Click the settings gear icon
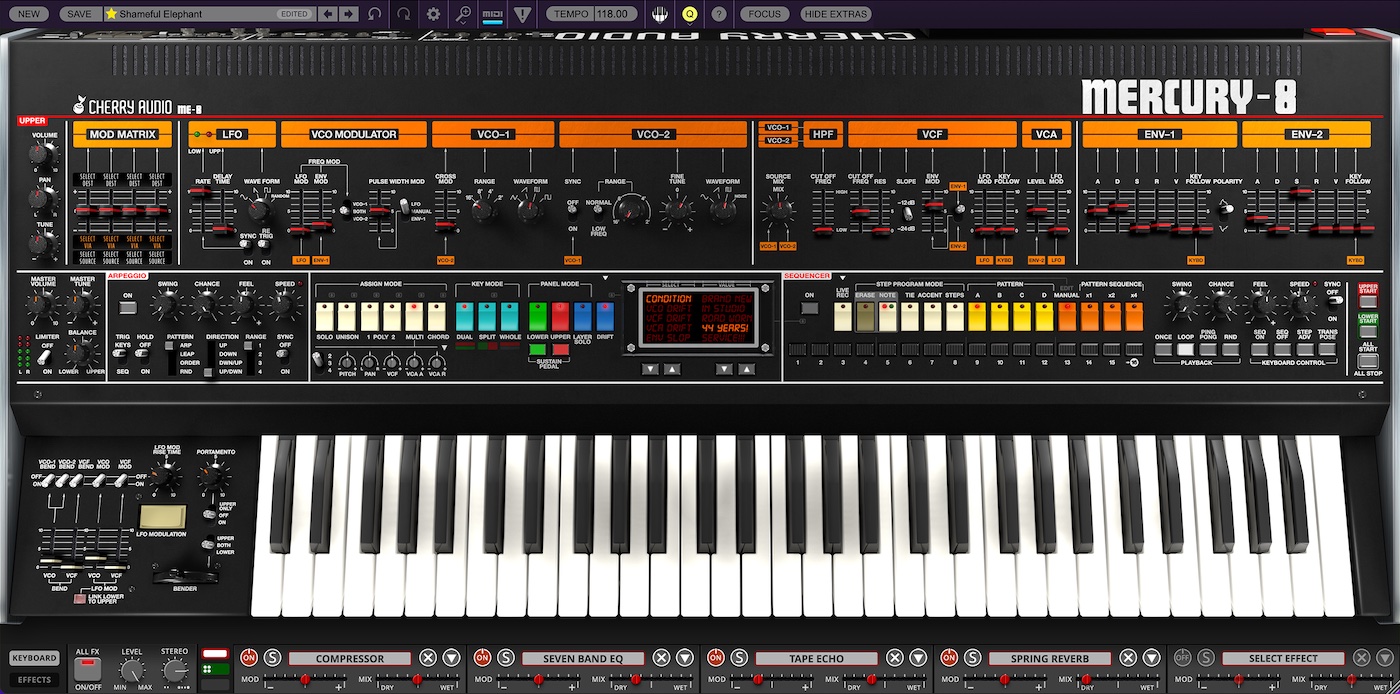The image size is (1400, 694). click(435, 14)
